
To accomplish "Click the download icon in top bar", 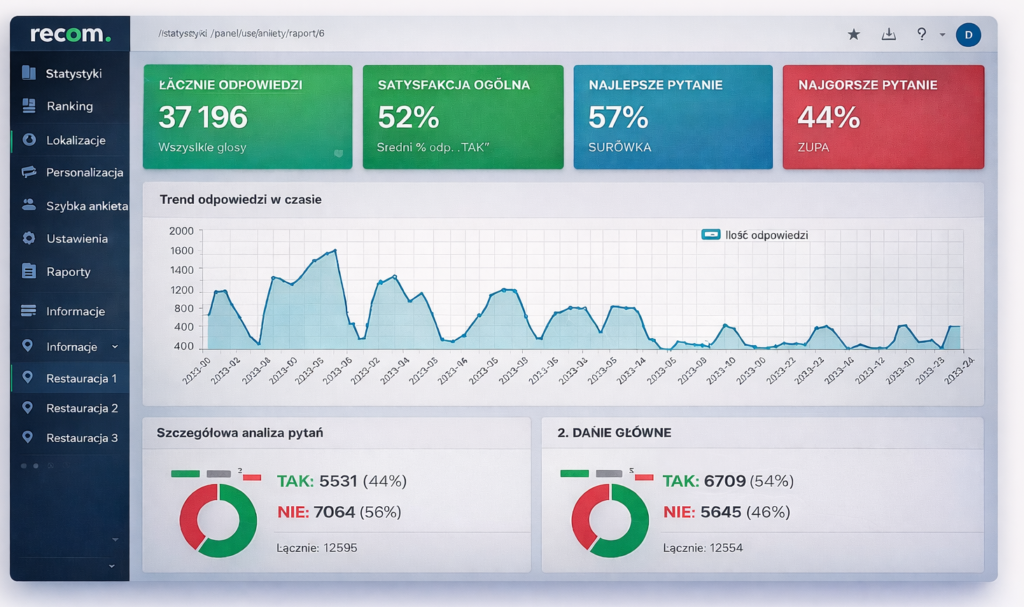I will tap(888, 34).
